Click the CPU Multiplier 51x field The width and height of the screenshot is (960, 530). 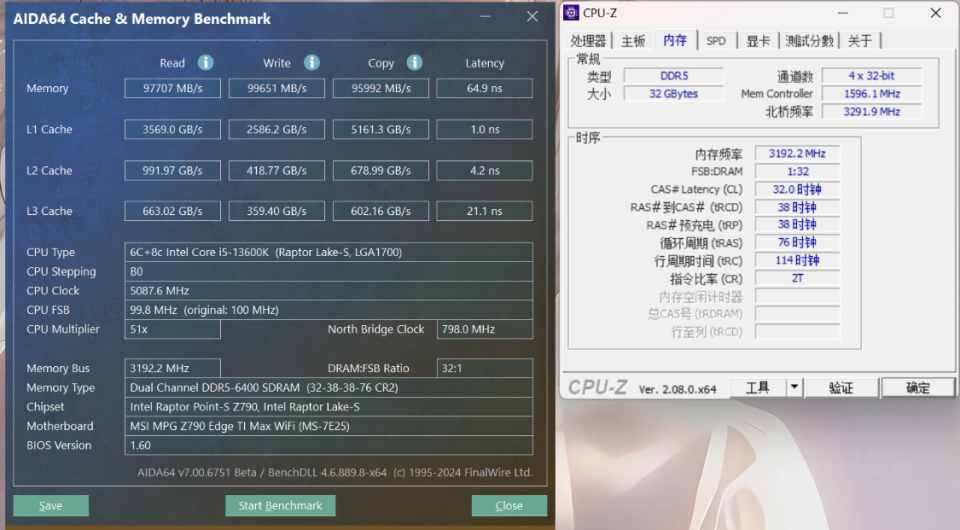point(173,329)
